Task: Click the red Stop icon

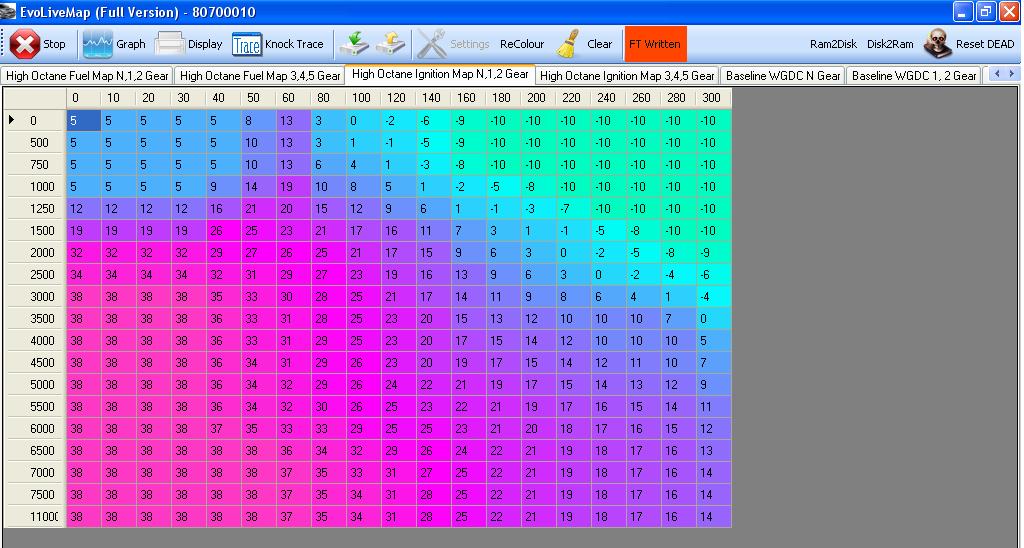Action: coord(25,44)
